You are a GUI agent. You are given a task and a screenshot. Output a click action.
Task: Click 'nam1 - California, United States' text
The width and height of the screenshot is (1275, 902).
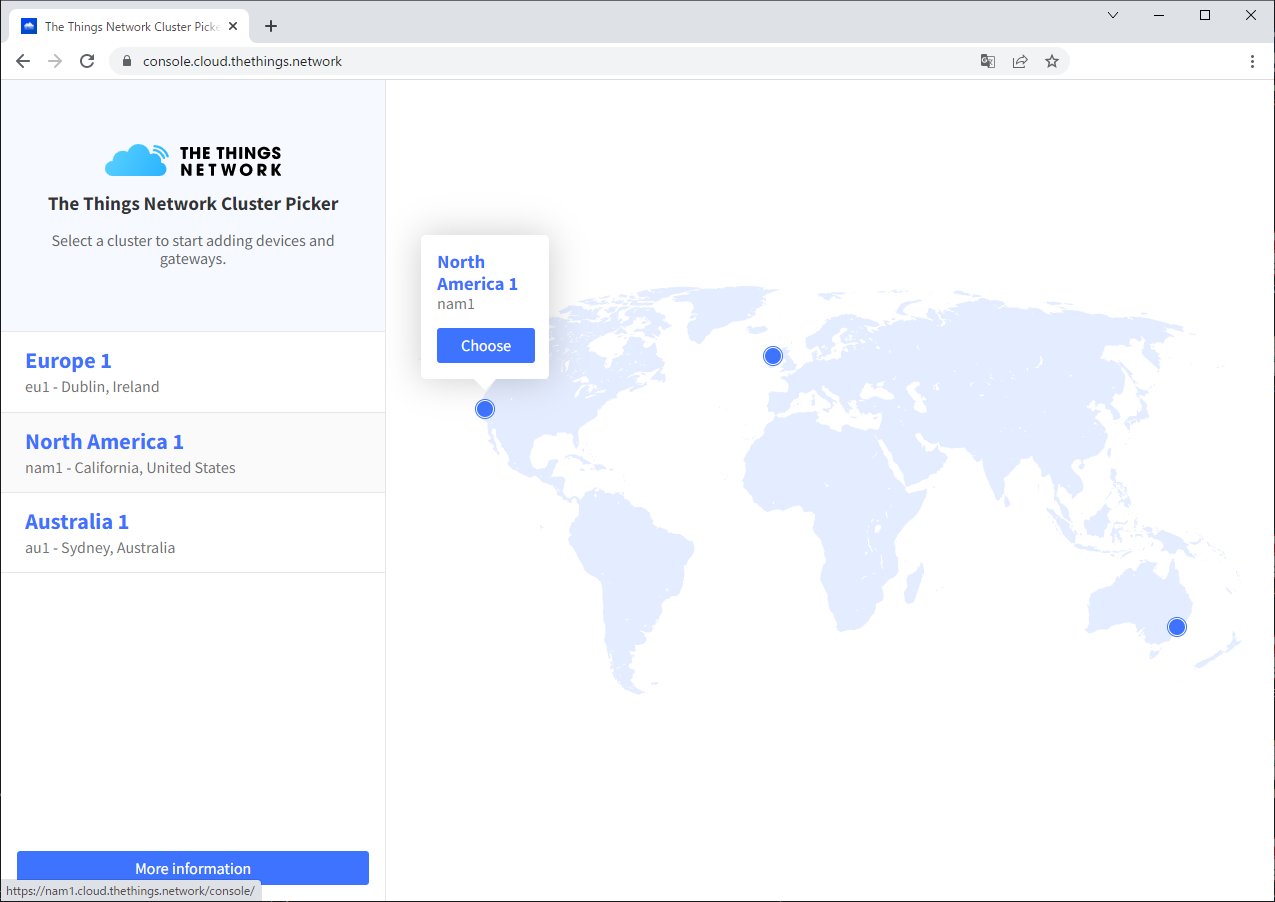[x=130, y=468]
